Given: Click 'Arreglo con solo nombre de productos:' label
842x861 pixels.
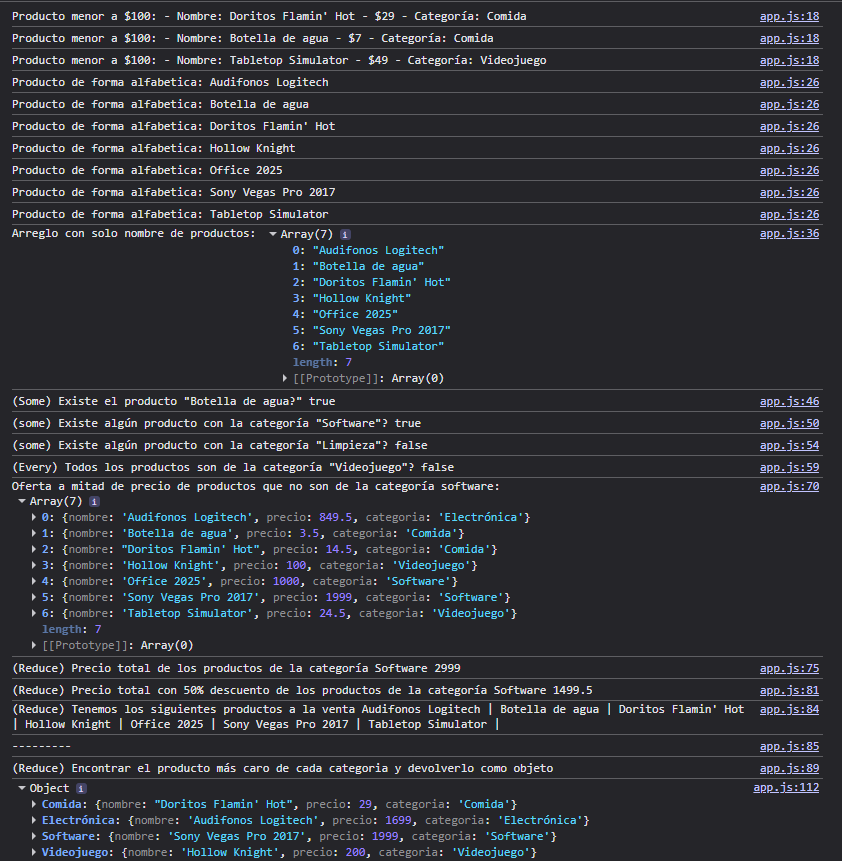Looking at the screenshot, I should coord(133,233).
